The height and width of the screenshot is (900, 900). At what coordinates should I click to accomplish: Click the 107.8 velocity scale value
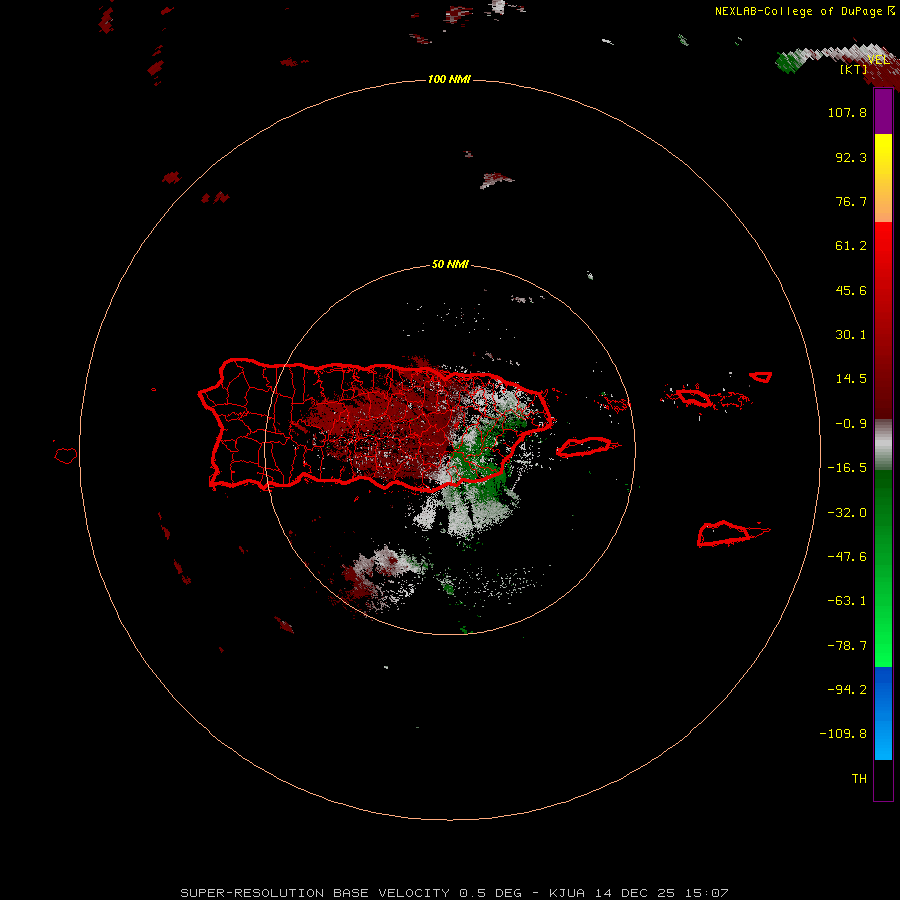pyautogui.click(x=847, y=112)
